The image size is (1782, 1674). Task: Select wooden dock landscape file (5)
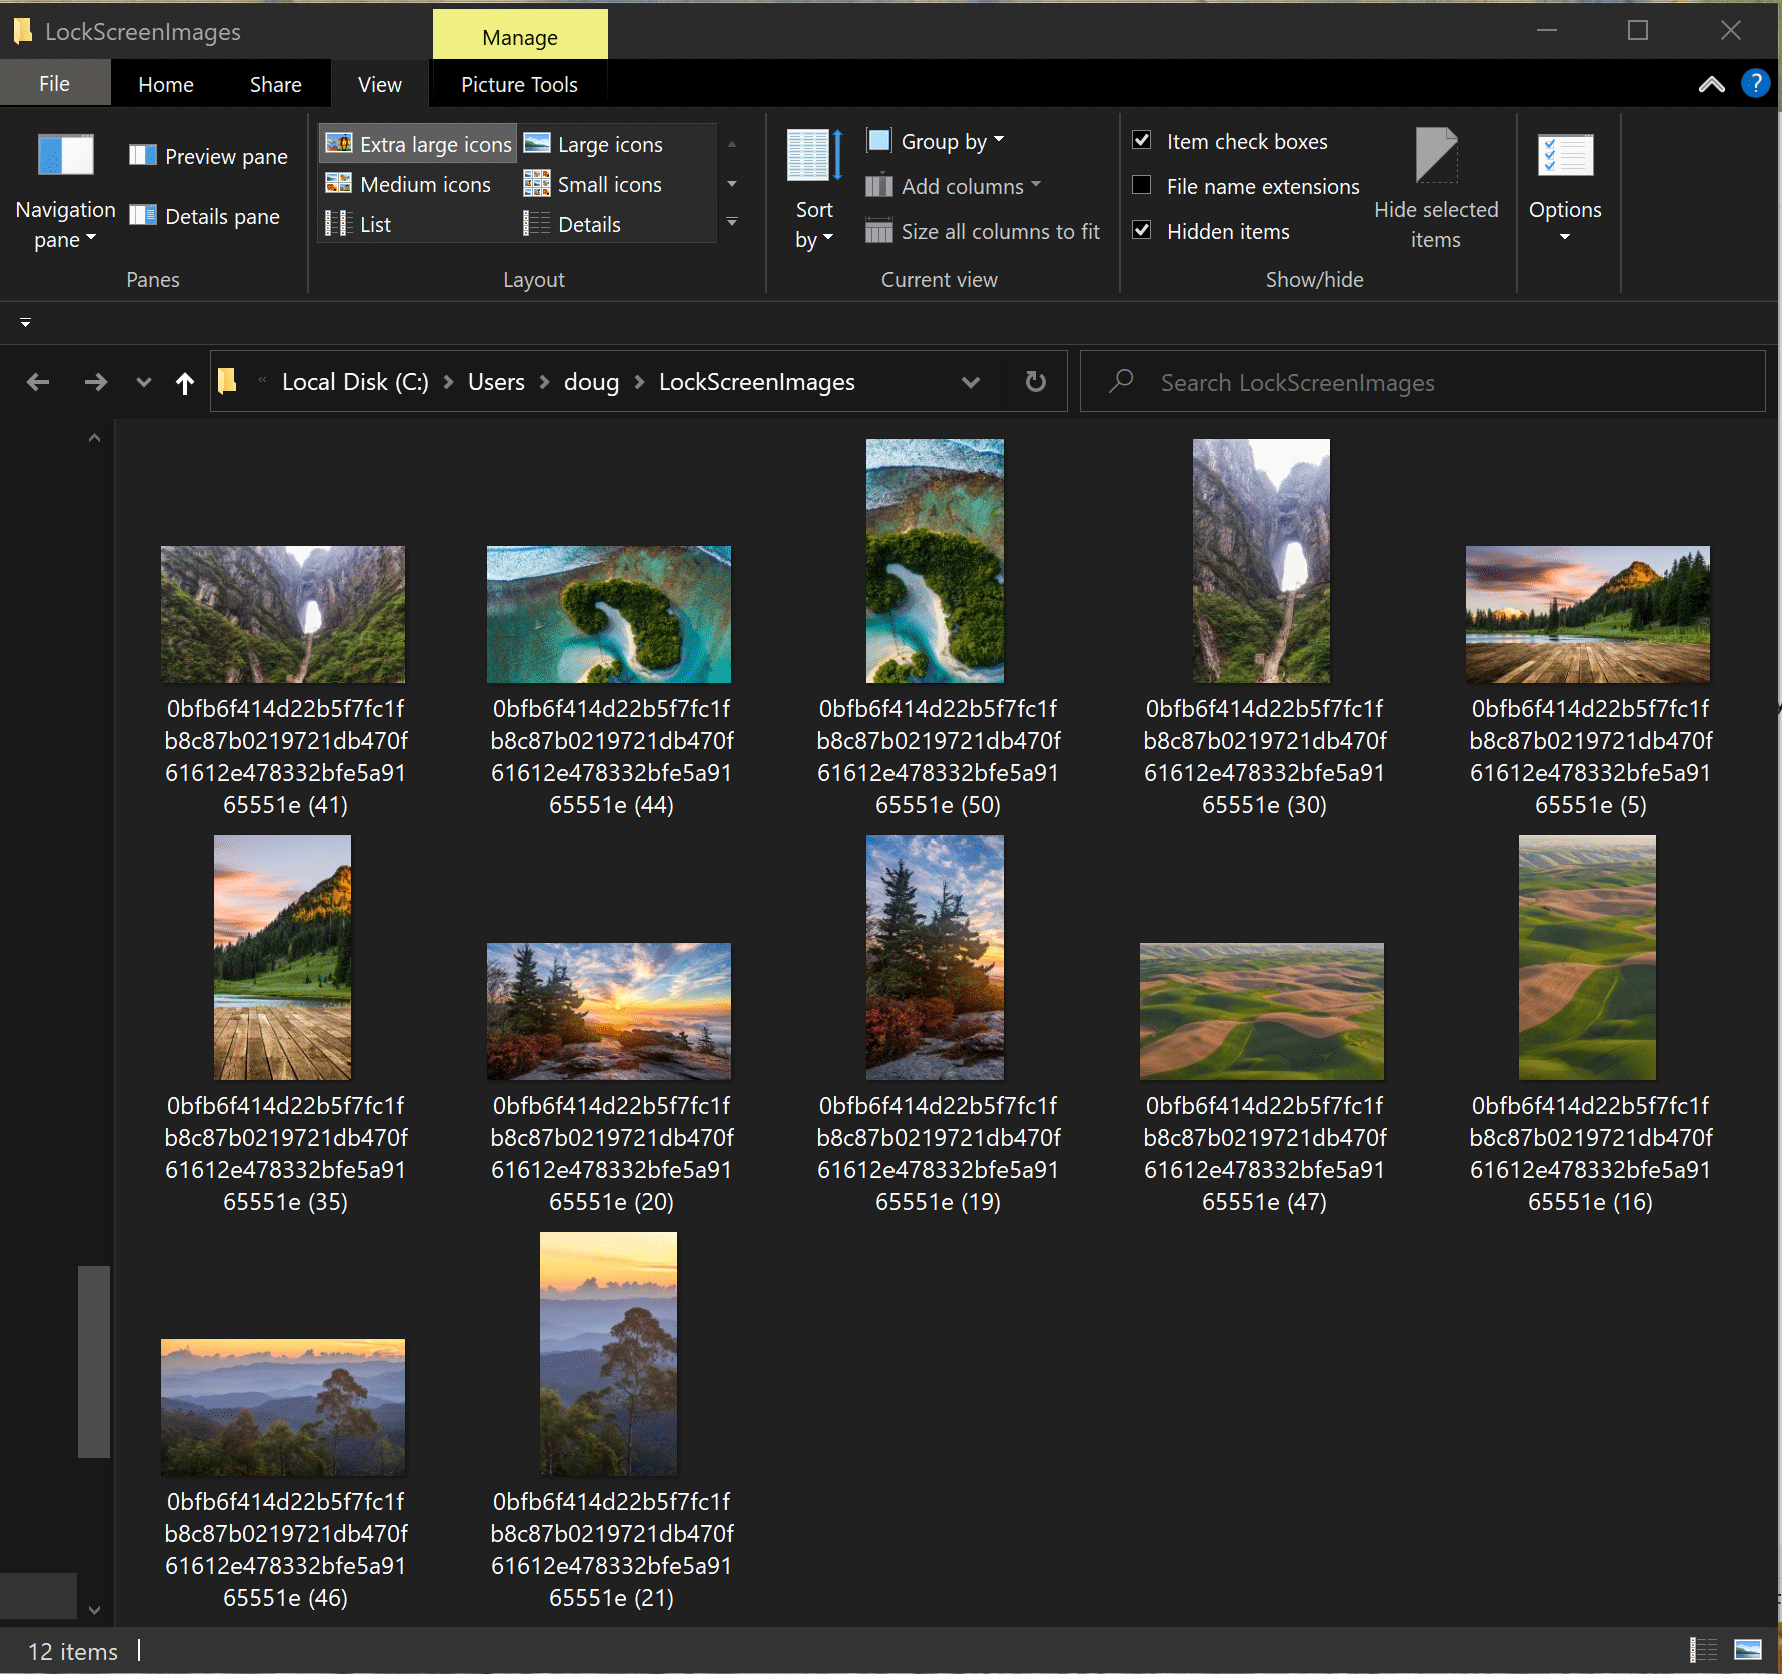1588,614
